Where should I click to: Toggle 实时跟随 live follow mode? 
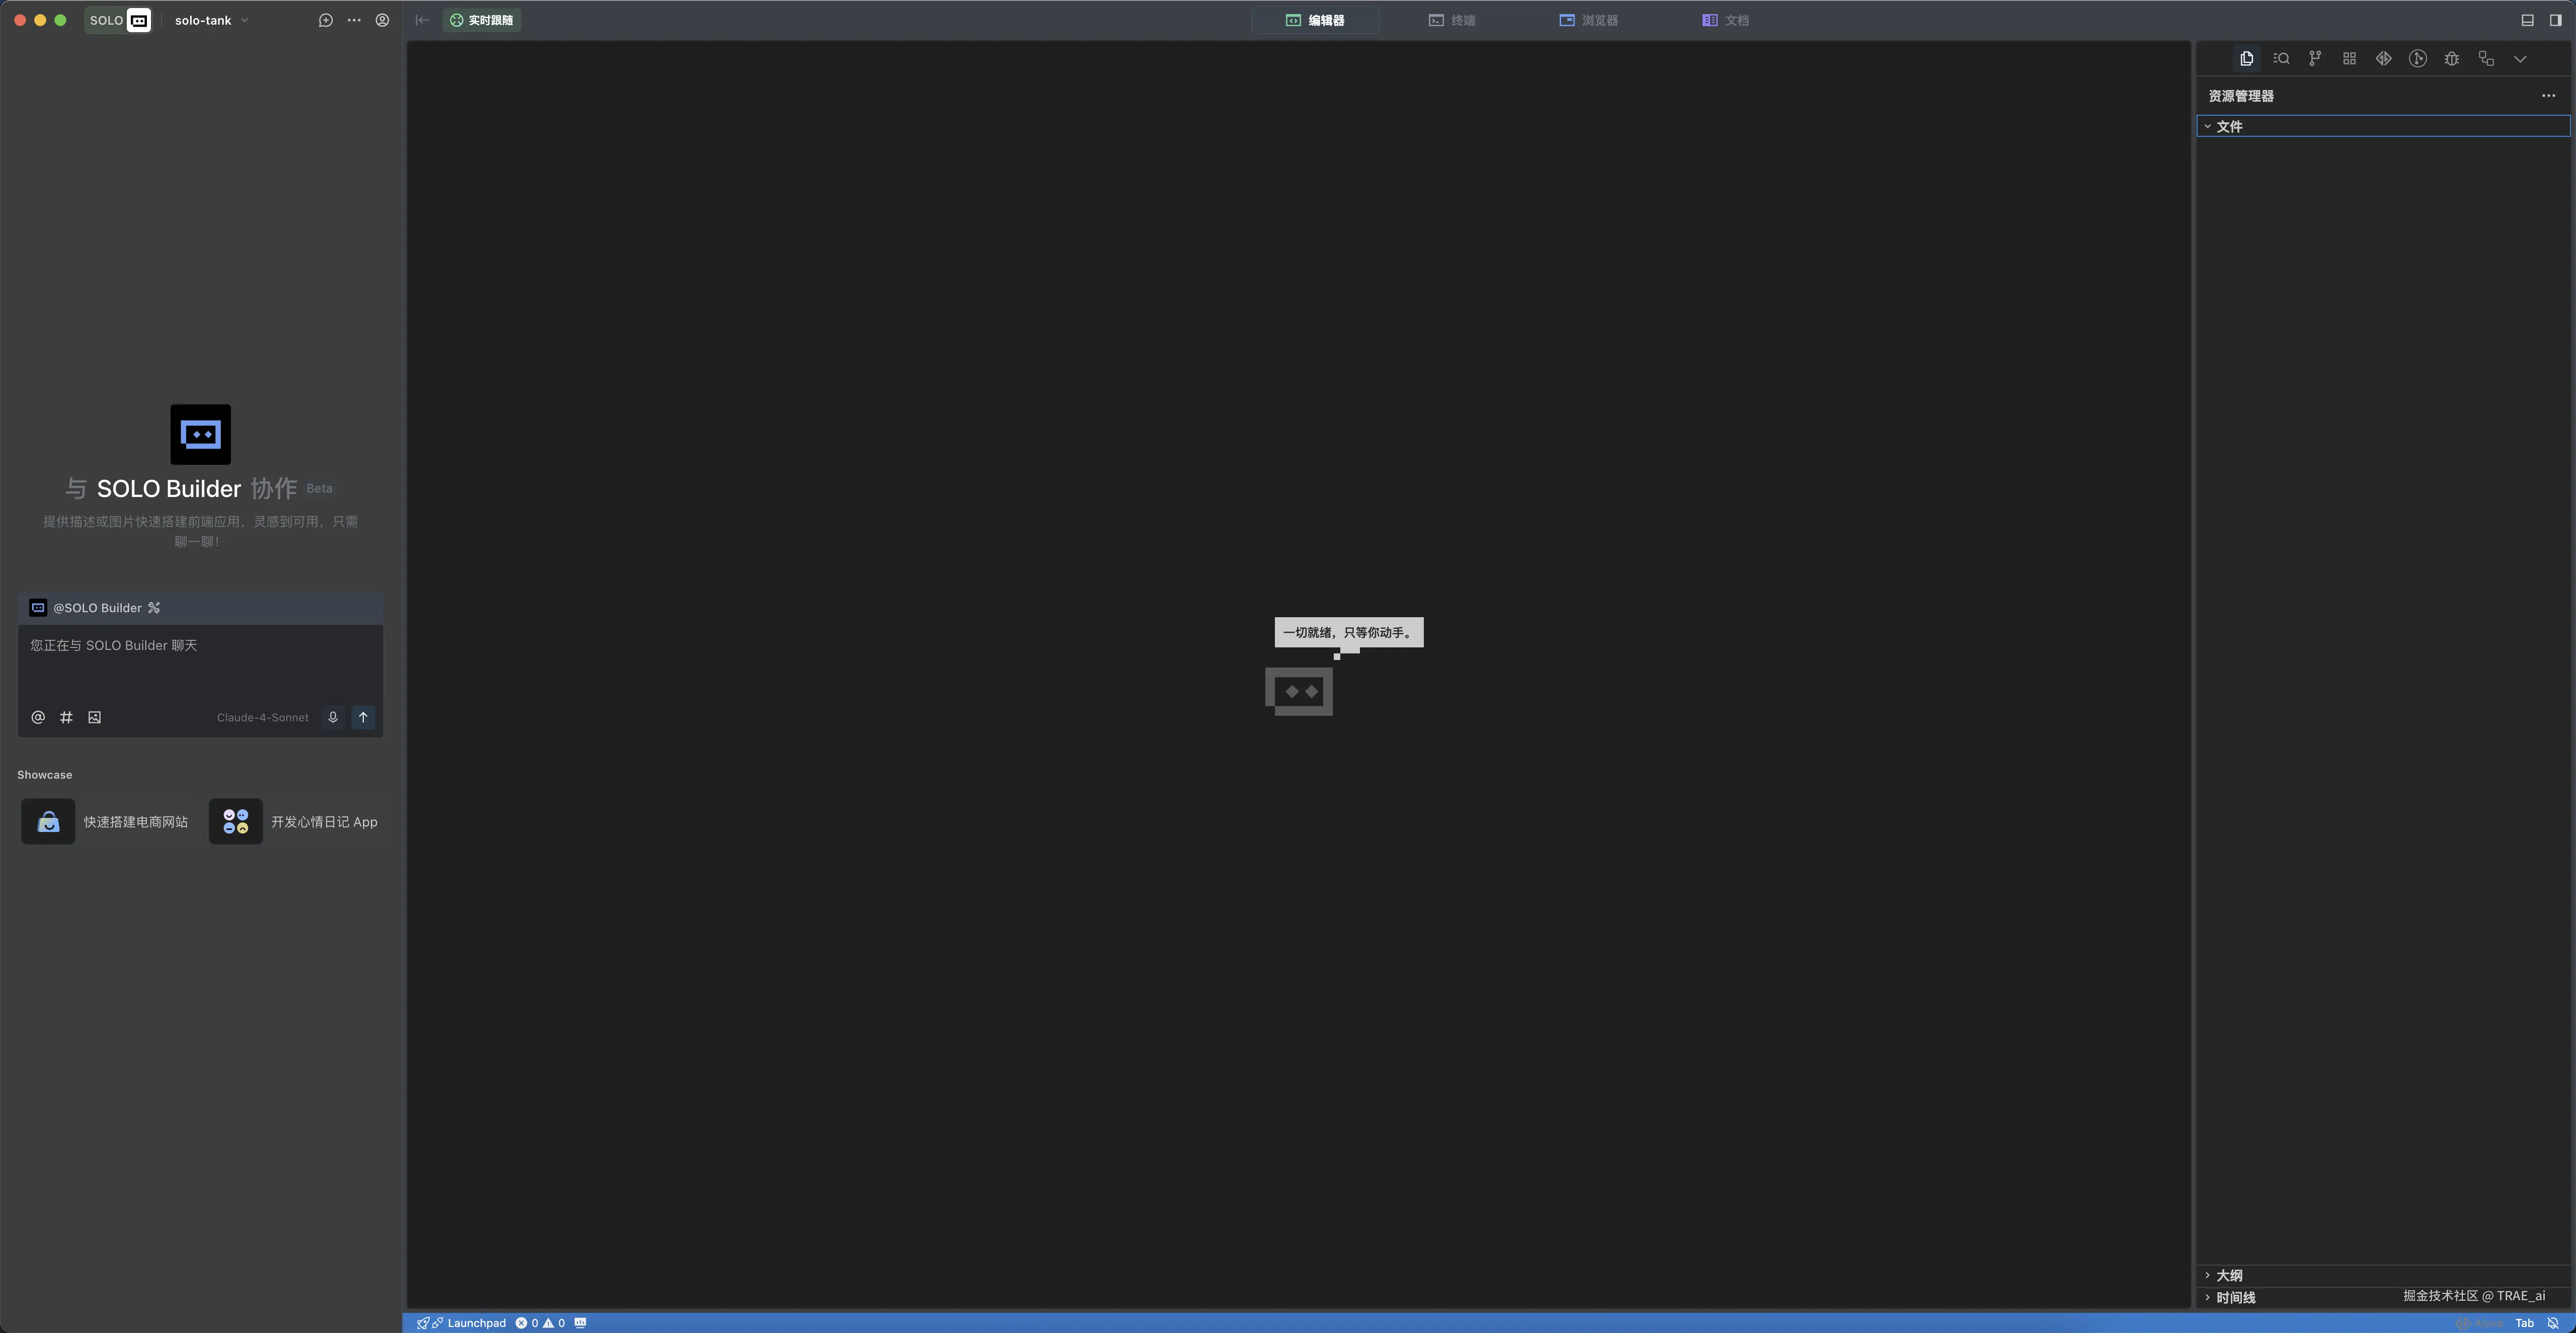(482, 20)
